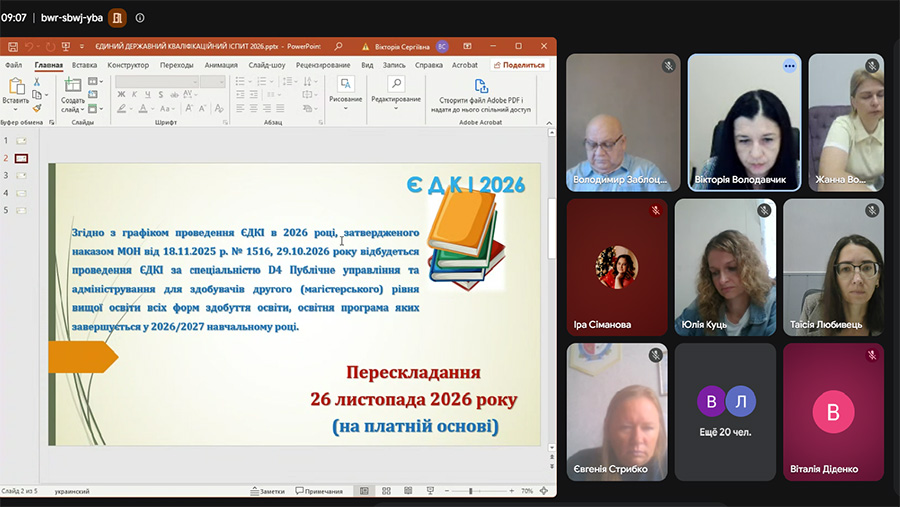Click the Create Adobe PDF file icon

coord(481,86)
